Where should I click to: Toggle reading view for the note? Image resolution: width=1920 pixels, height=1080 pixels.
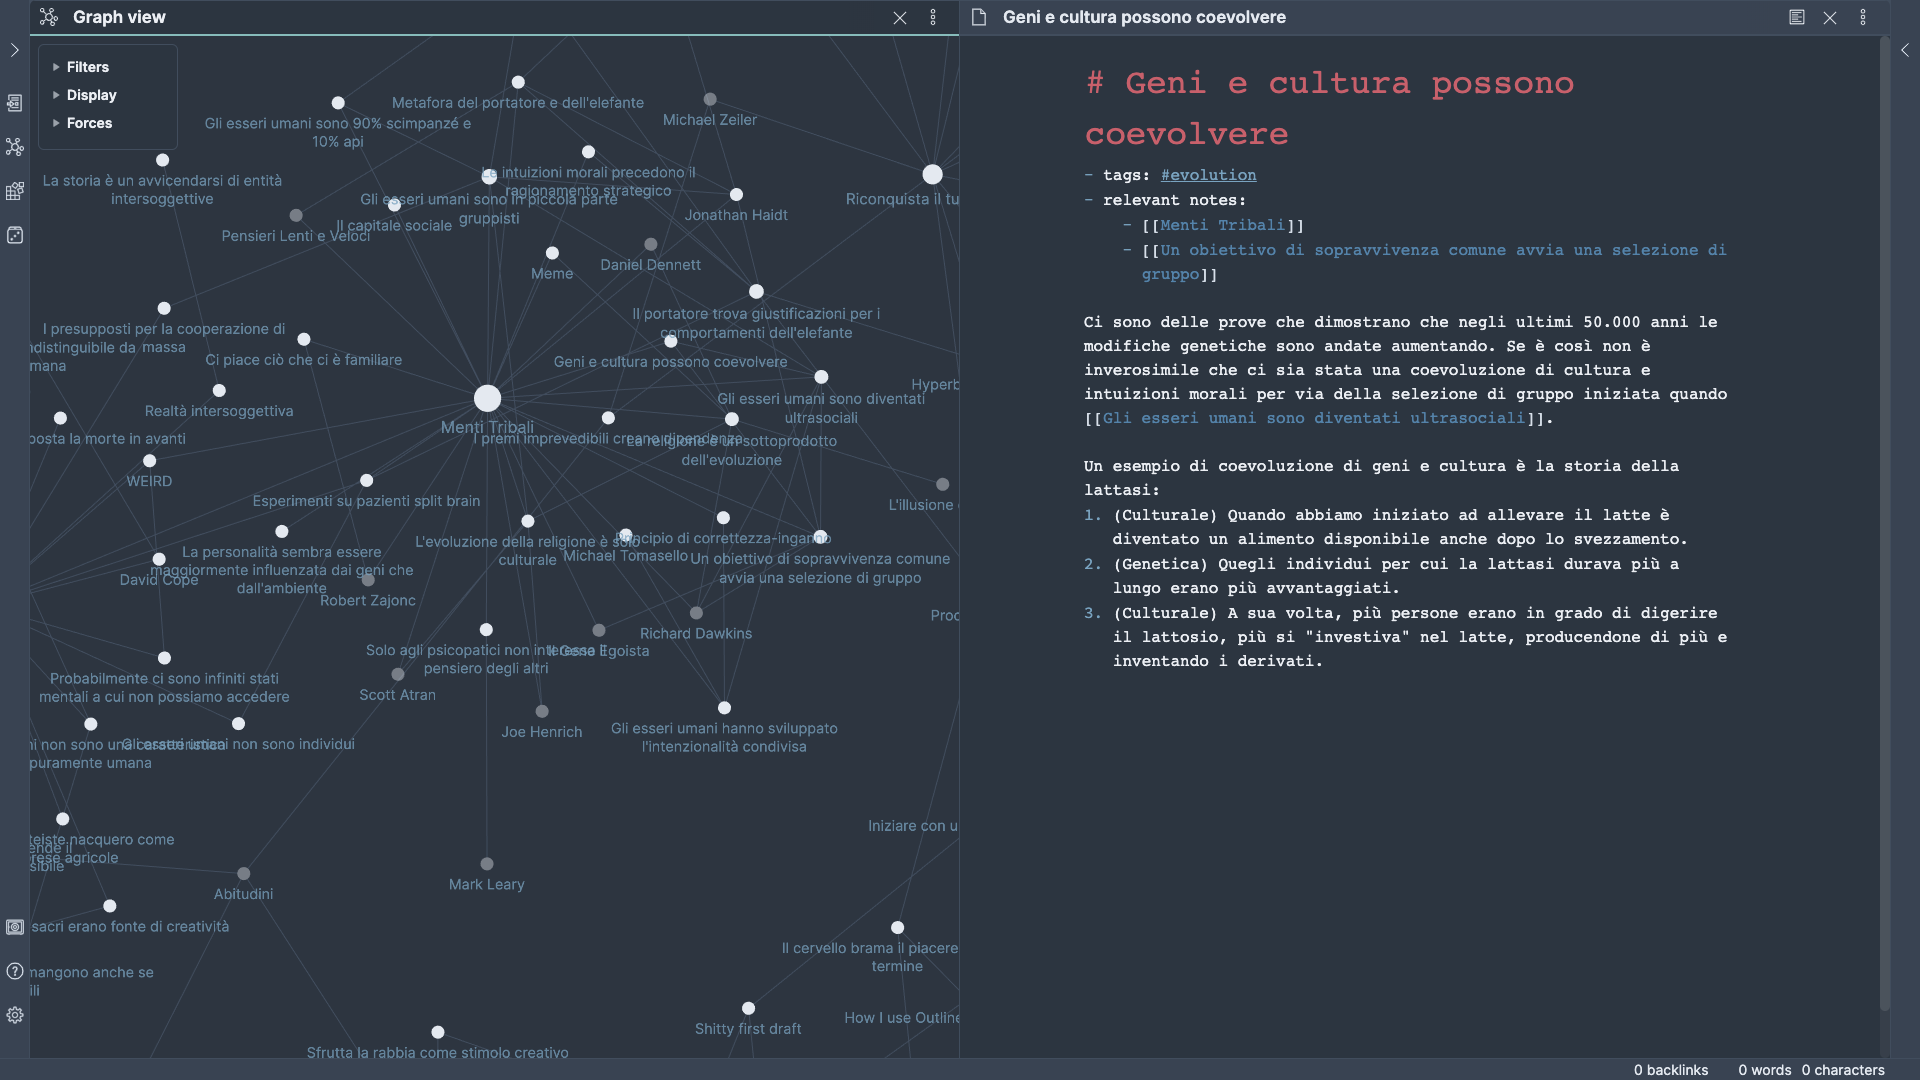click(x=1796, y=17)
